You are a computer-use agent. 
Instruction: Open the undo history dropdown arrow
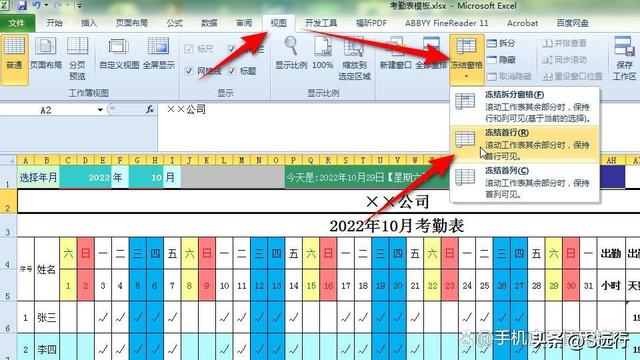[46, 6]
